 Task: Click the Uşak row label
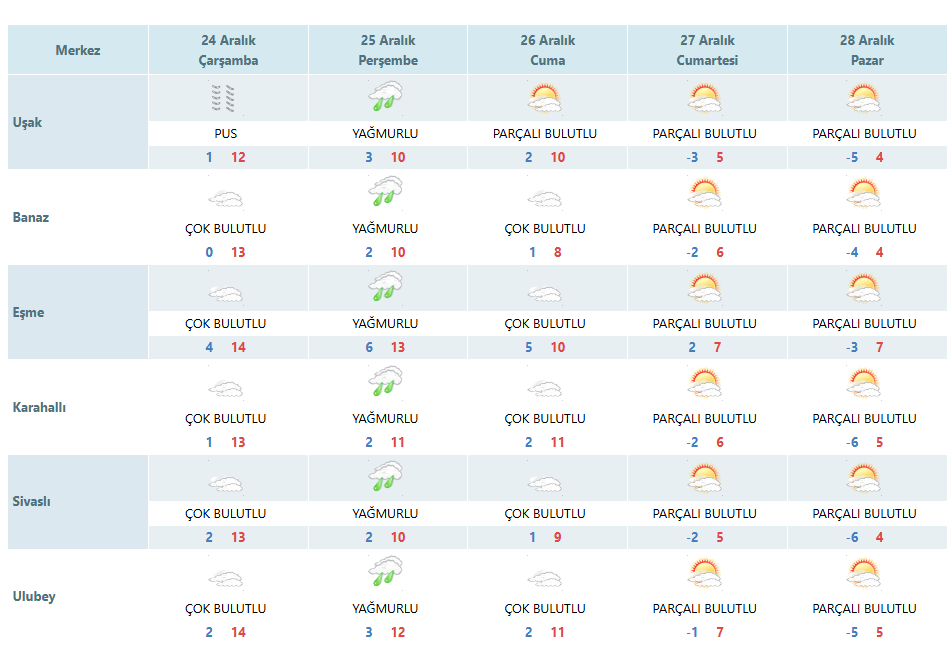27,122
